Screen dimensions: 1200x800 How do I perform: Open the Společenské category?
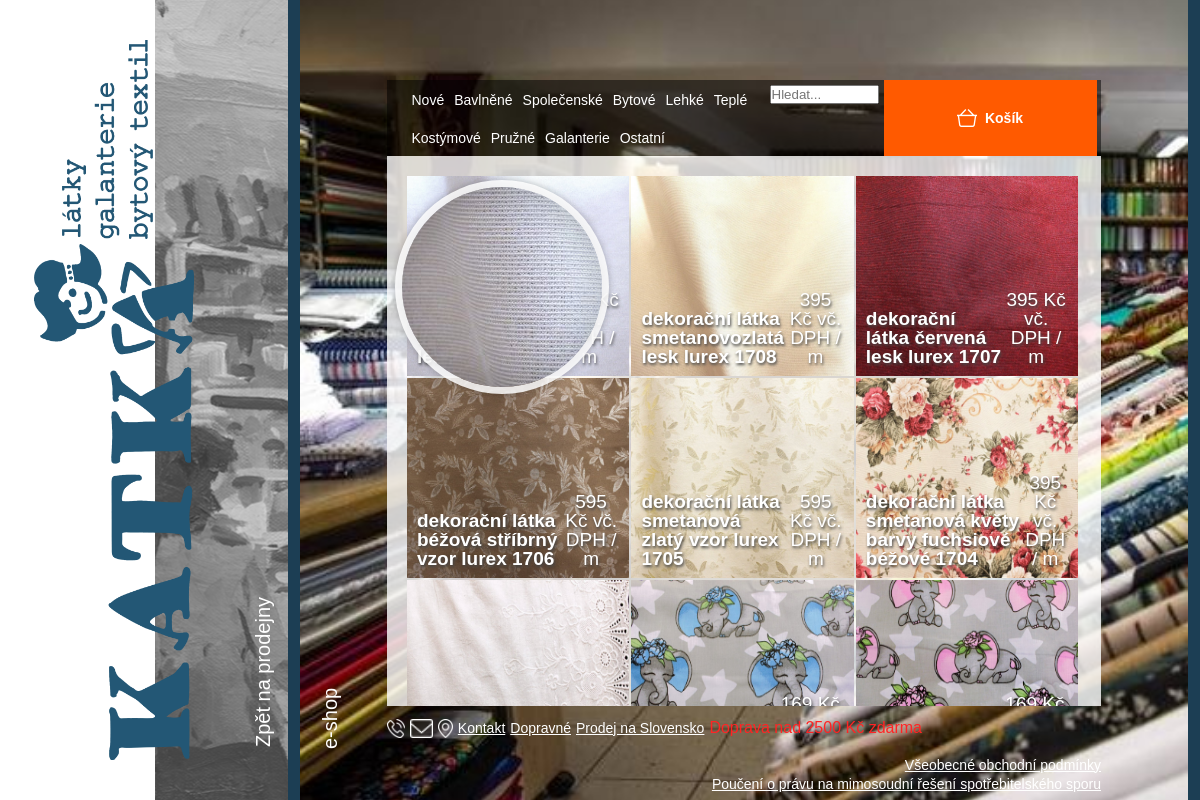tap(562, 100)
